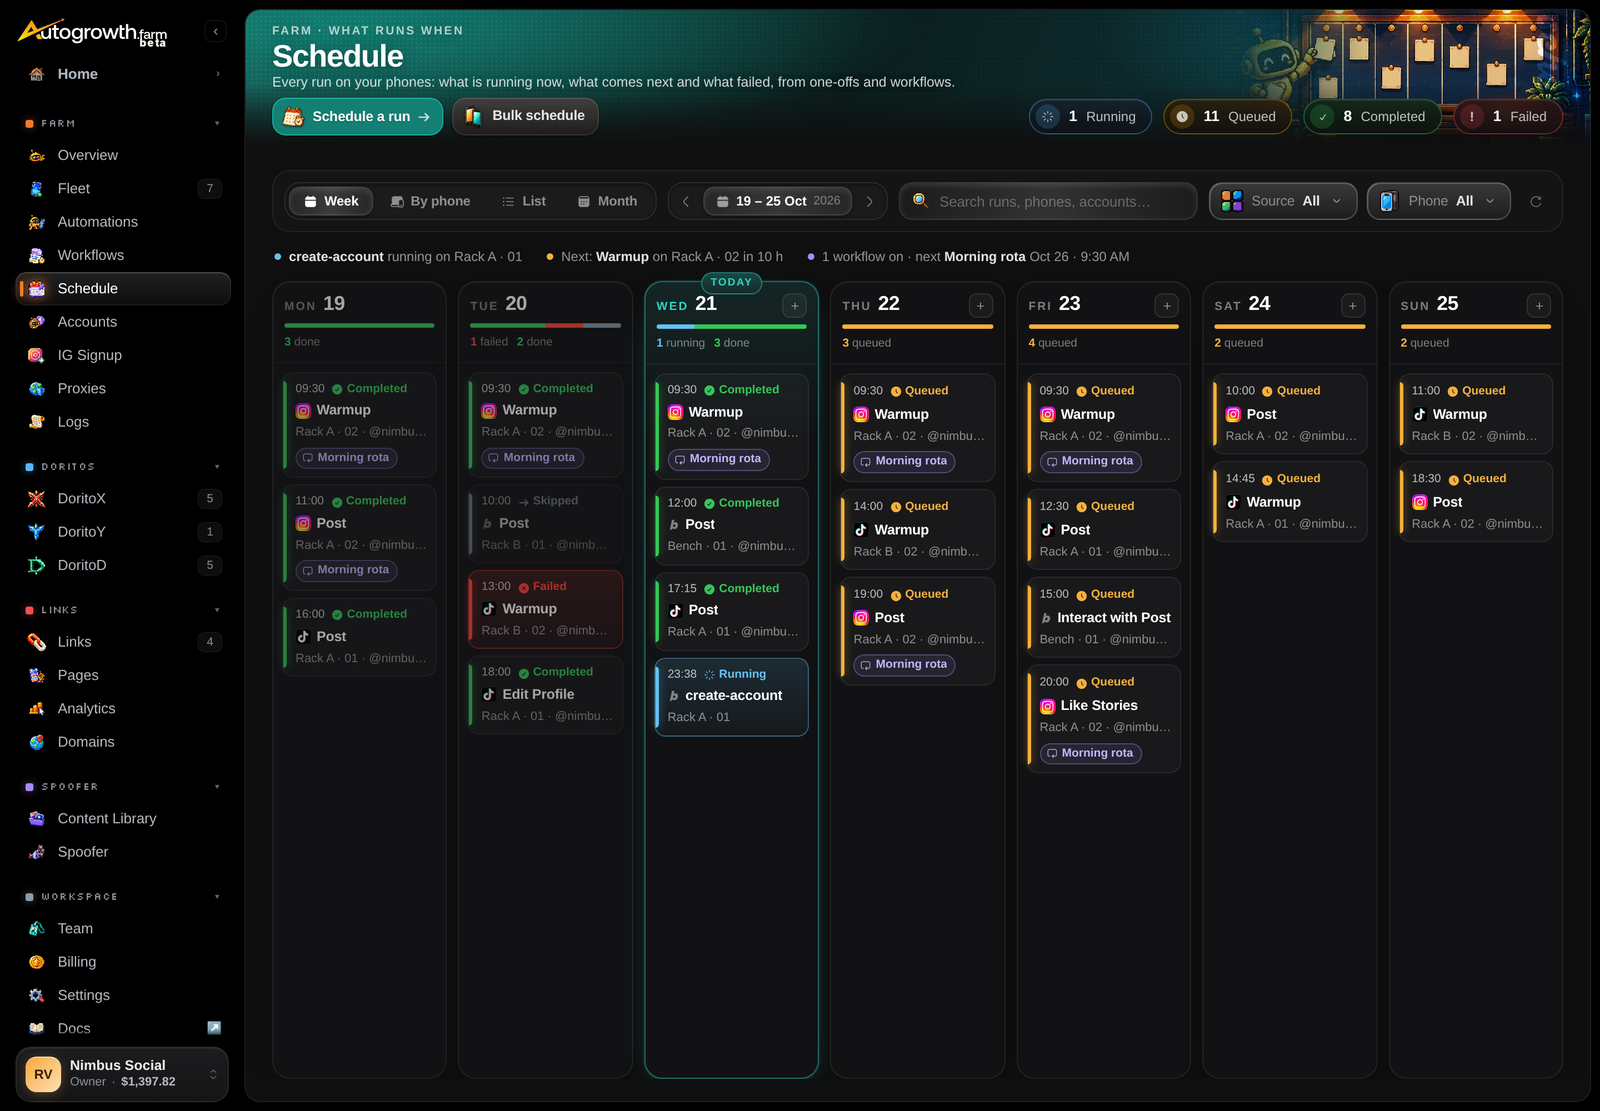Open Workflows in the sidebar
Screen dimensions: 1600x1111
[123, 255]
